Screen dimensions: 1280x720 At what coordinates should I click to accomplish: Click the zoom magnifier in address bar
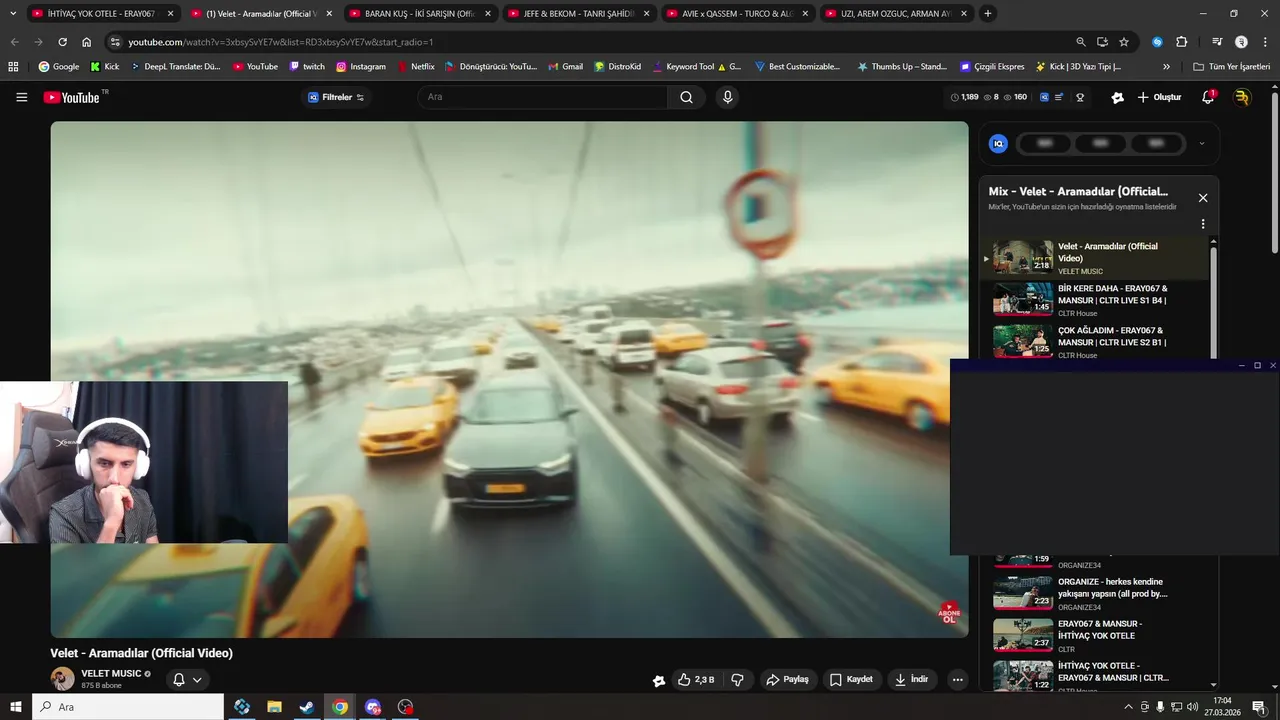pos(1081,42)
